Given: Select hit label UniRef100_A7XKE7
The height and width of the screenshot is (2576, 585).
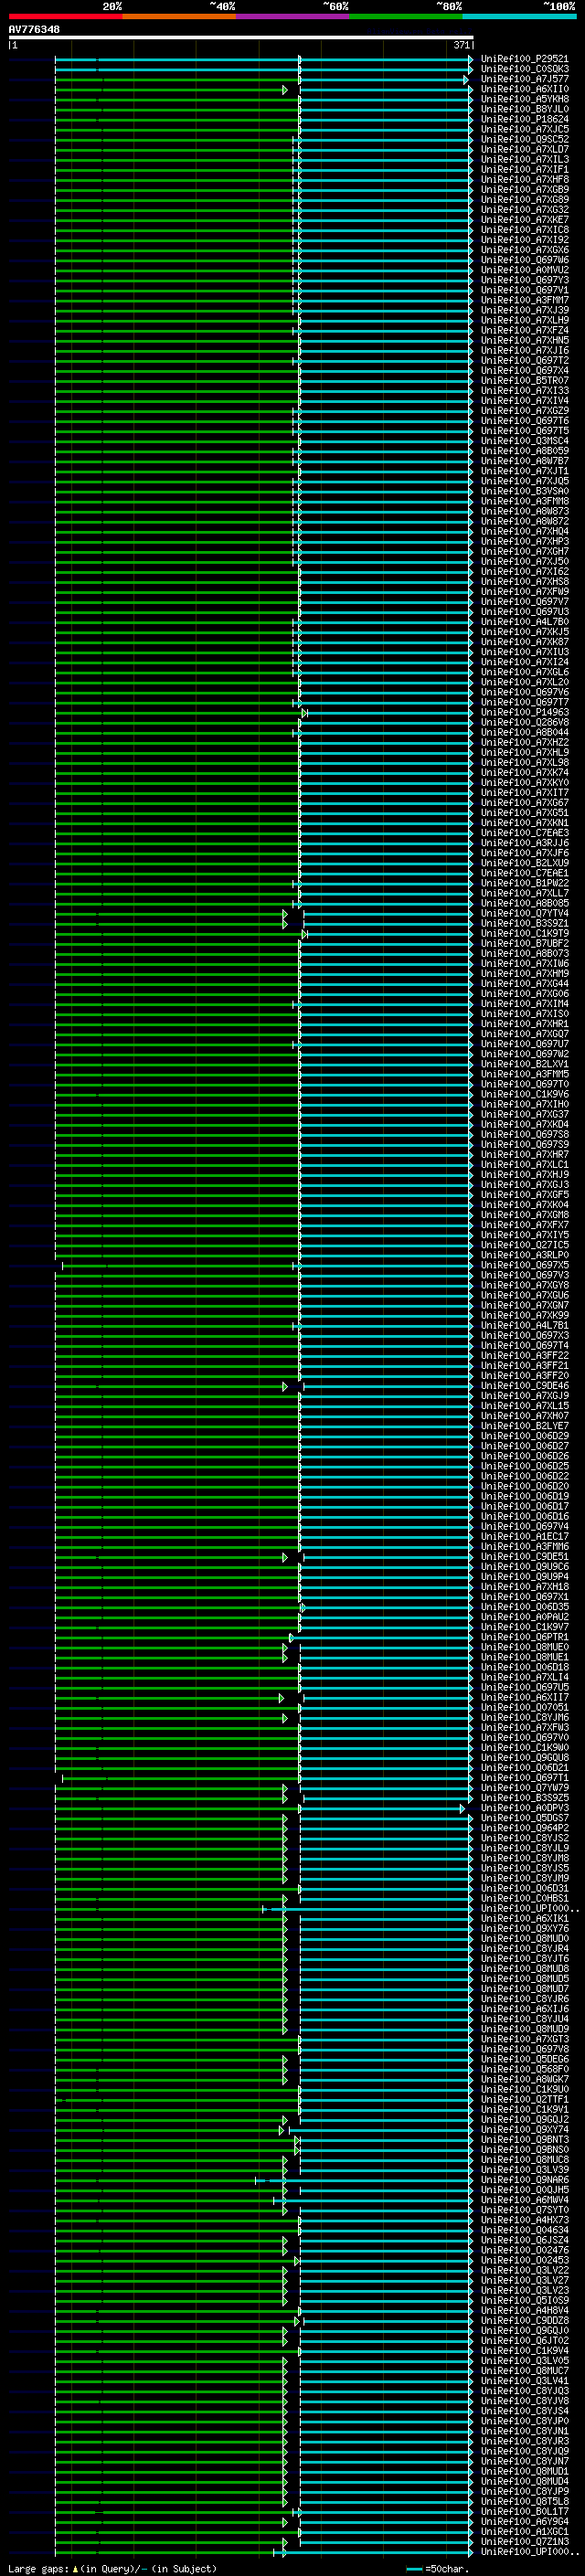Looking at the screenshot, I should 525,220.
